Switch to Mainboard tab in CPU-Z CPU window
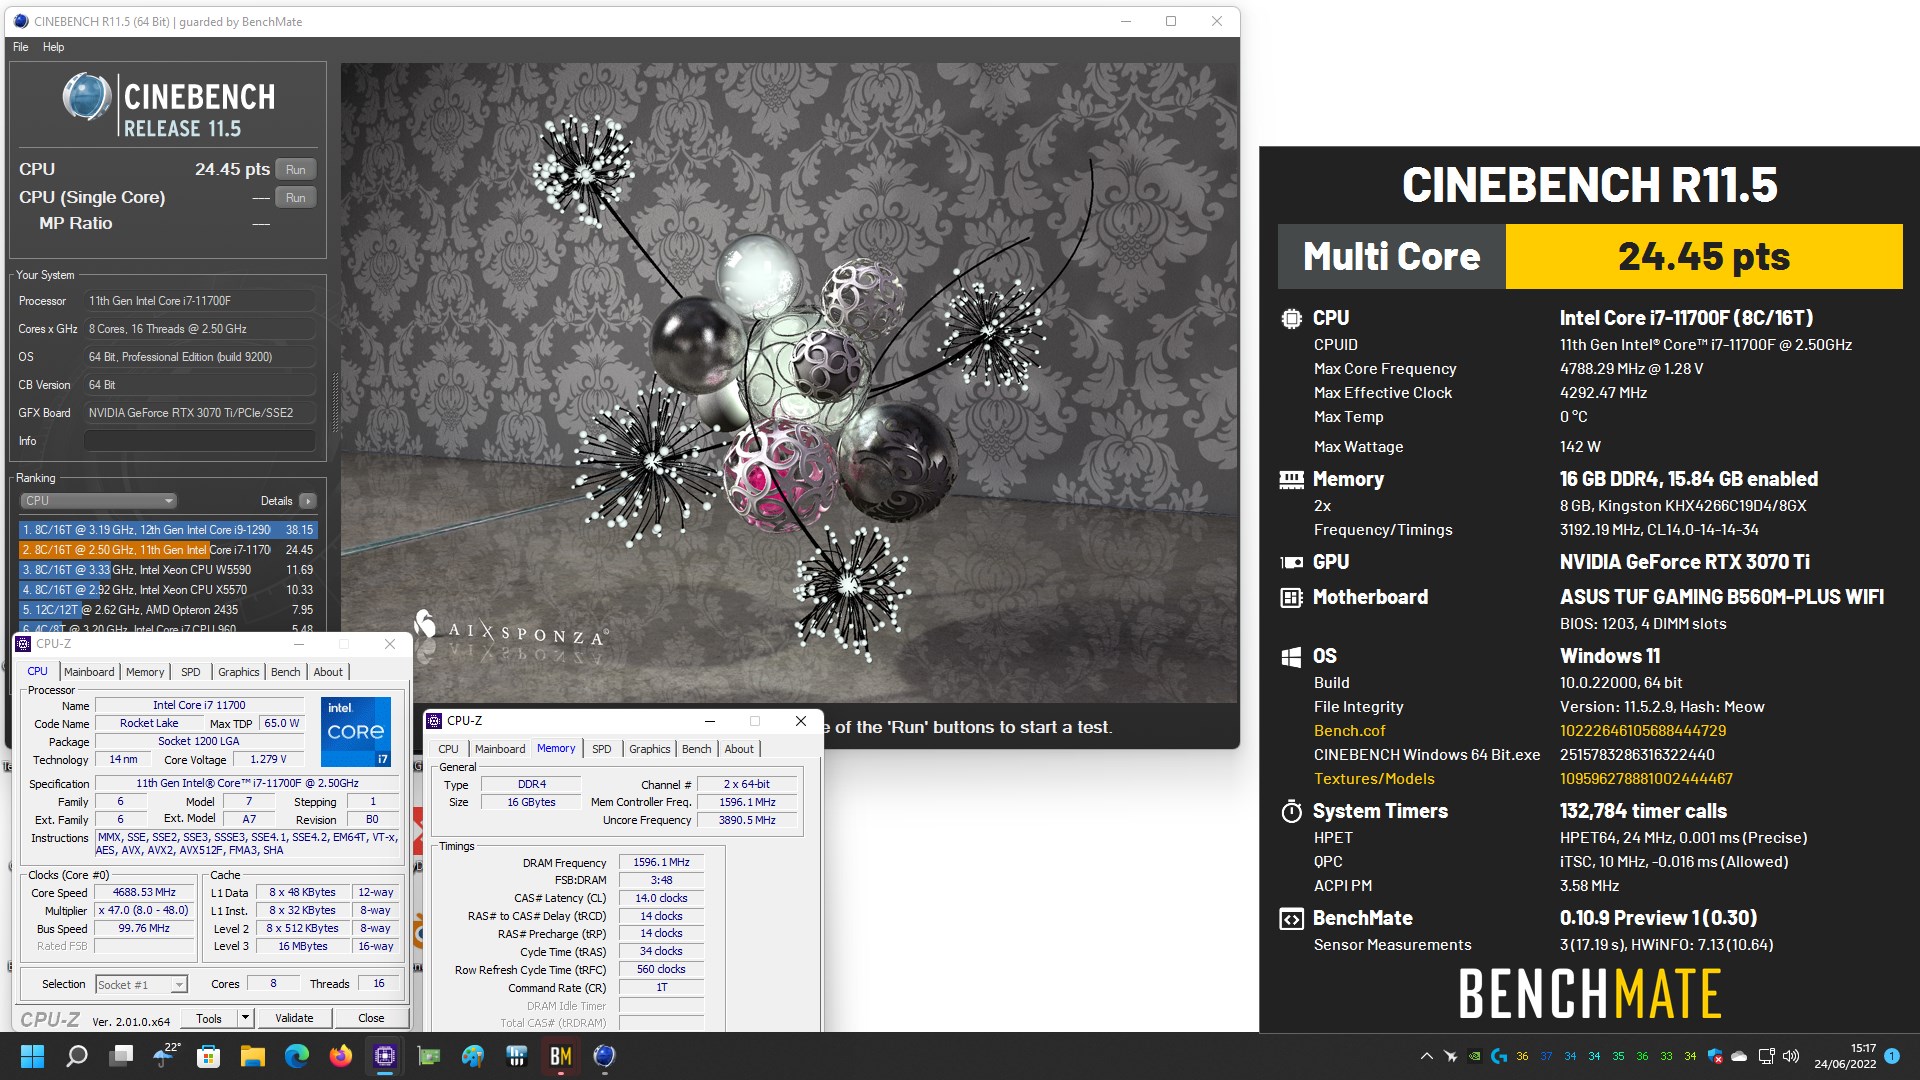Image resolution: width=1920 pixels, height=1080 pixels. pos(89,672)
